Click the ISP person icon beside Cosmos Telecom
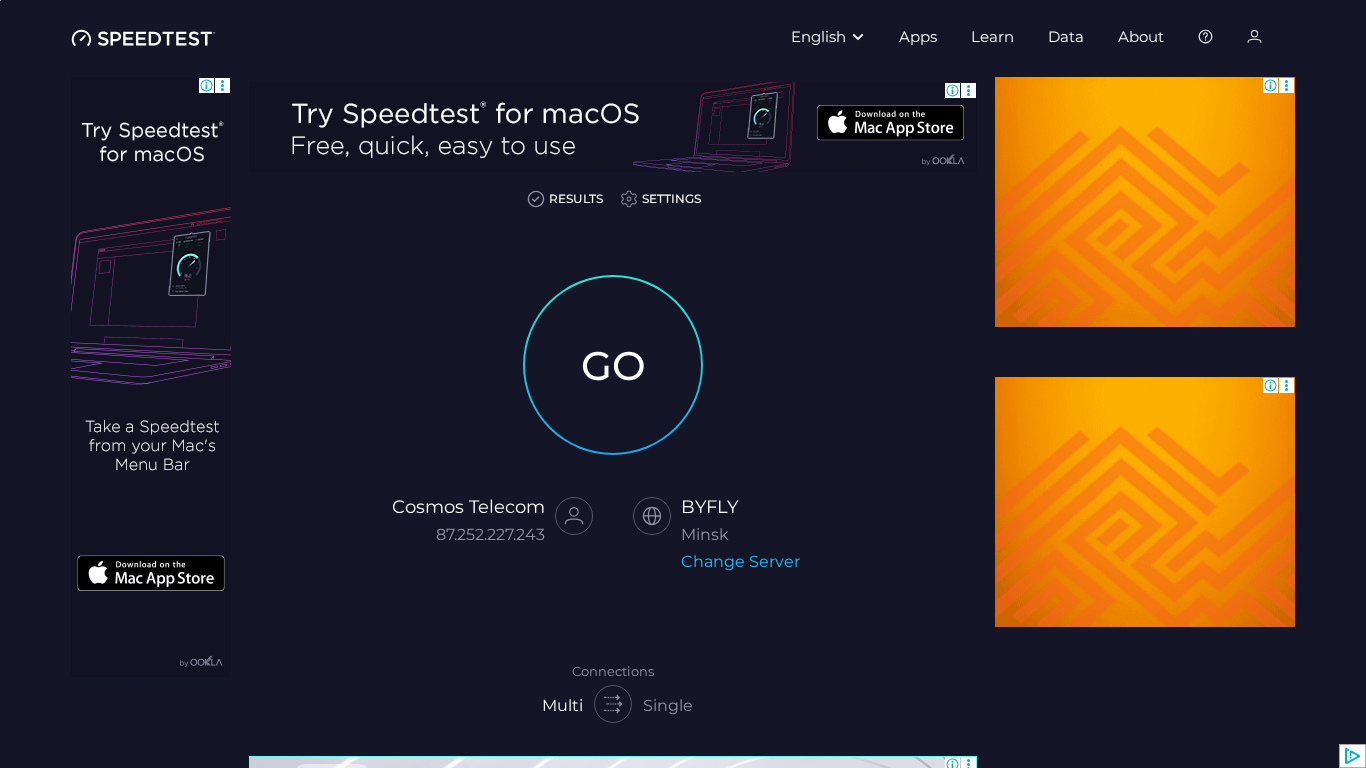This screenshot has width=1366, height=768. coord(574,516)
